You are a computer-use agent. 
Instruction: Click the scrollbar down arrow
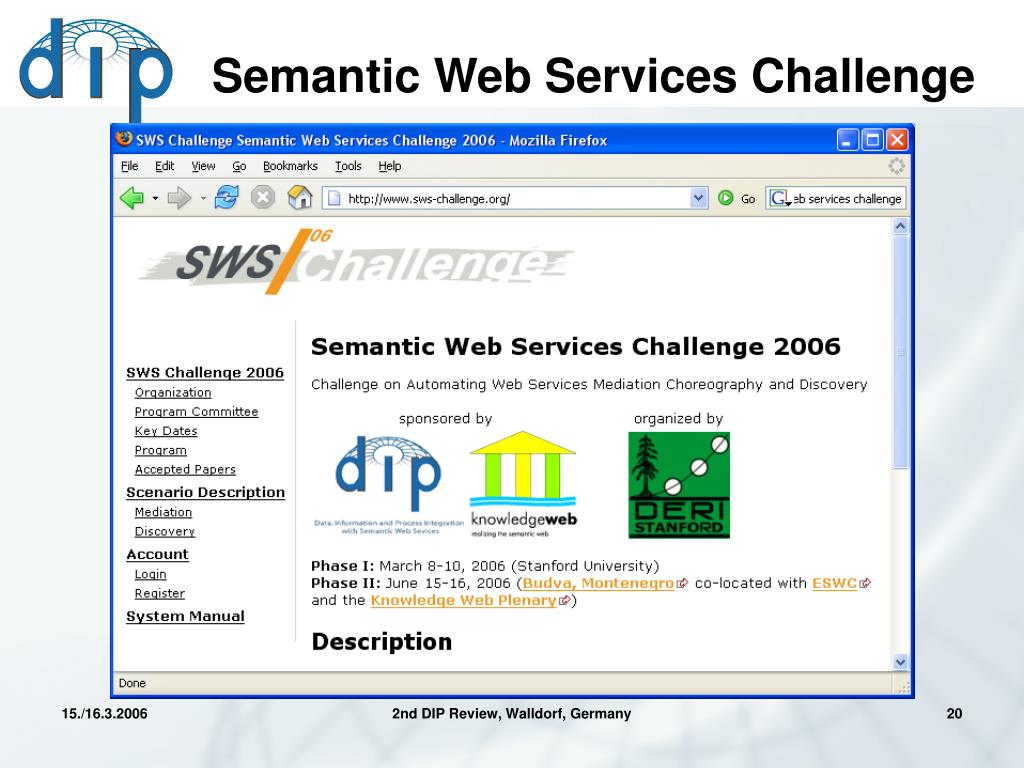coord(901,662)
